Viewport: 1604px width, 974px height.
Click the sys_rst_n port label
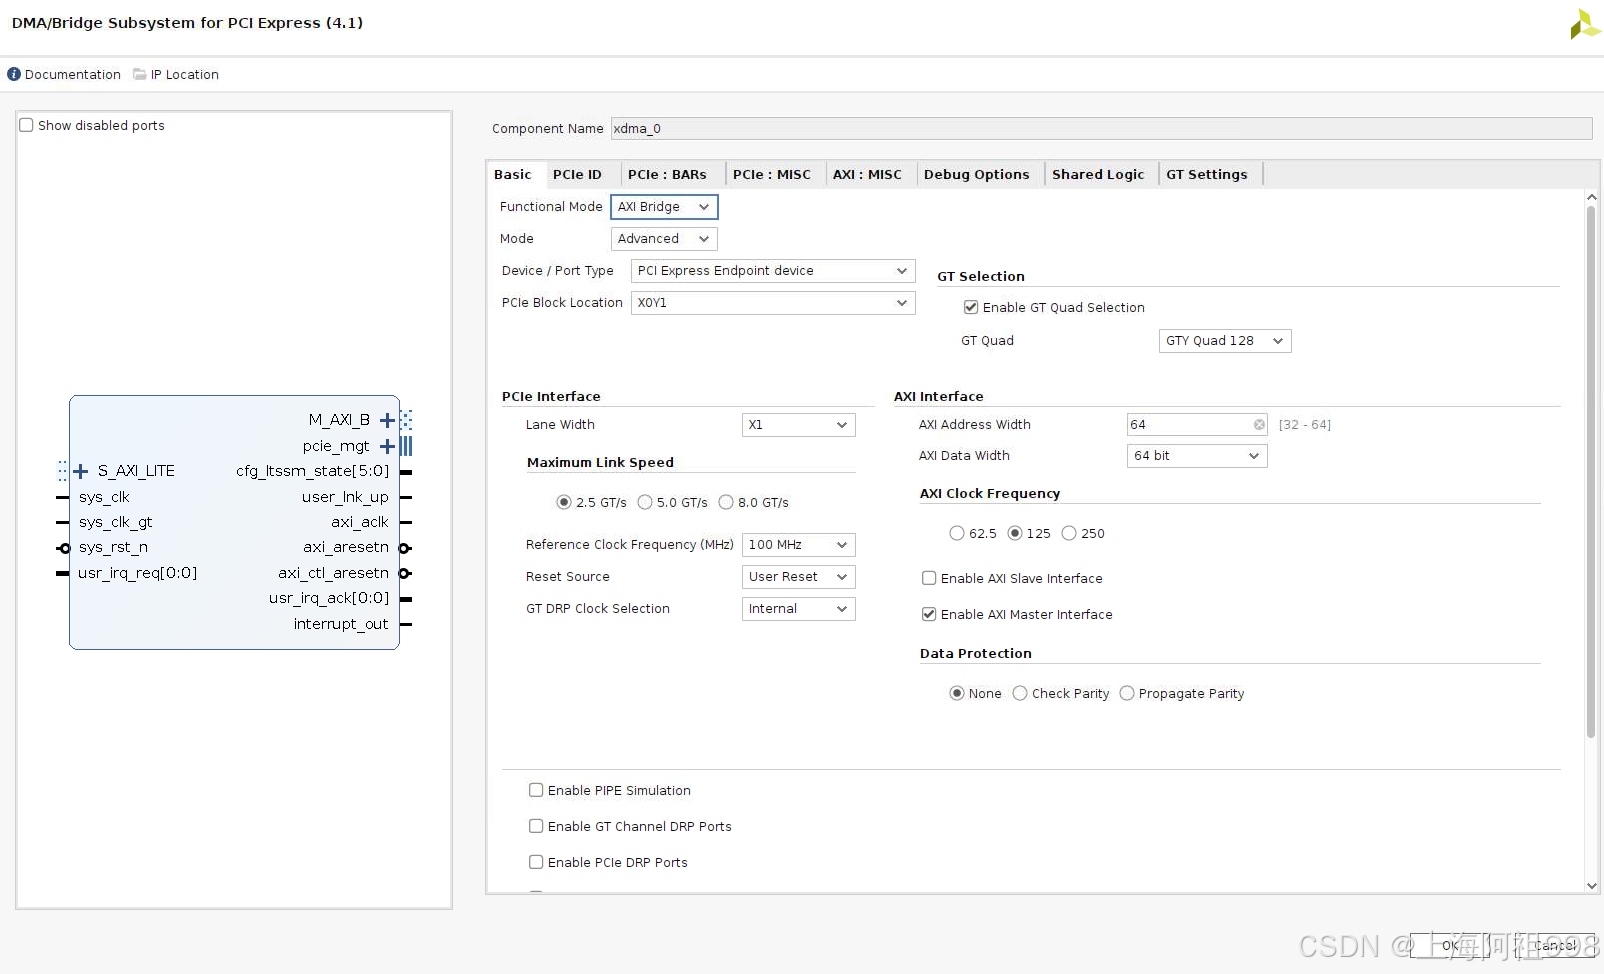113,547
